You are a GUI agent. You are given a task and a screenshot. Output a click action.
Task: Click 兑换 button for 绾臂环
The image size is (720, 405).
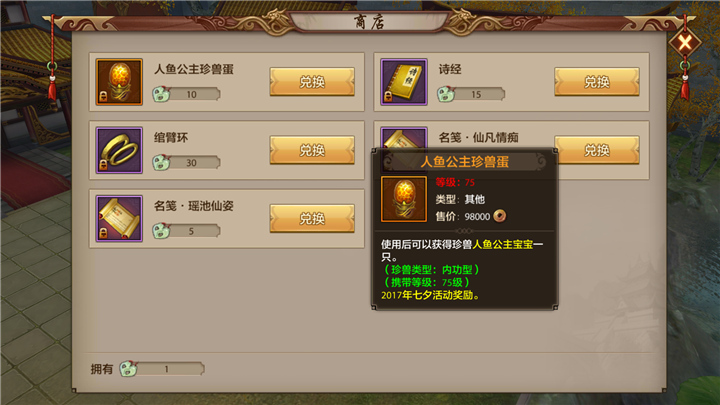point(312,150)
